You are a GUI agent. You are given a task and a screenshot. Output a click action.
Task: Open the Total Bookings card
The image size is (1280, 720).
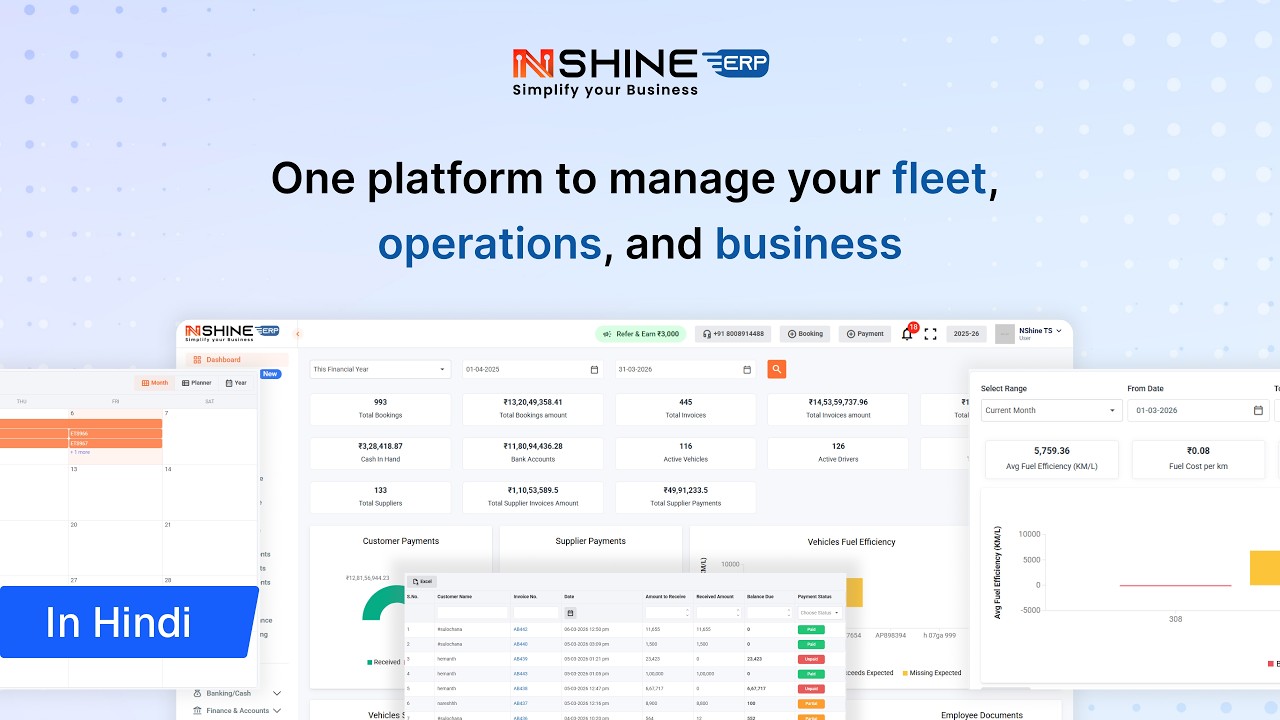click(380, 409)
